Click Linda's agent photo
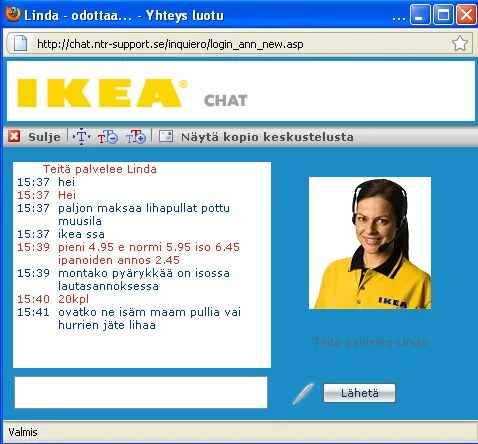Screen dimensions: 478x444 point(370,243)
